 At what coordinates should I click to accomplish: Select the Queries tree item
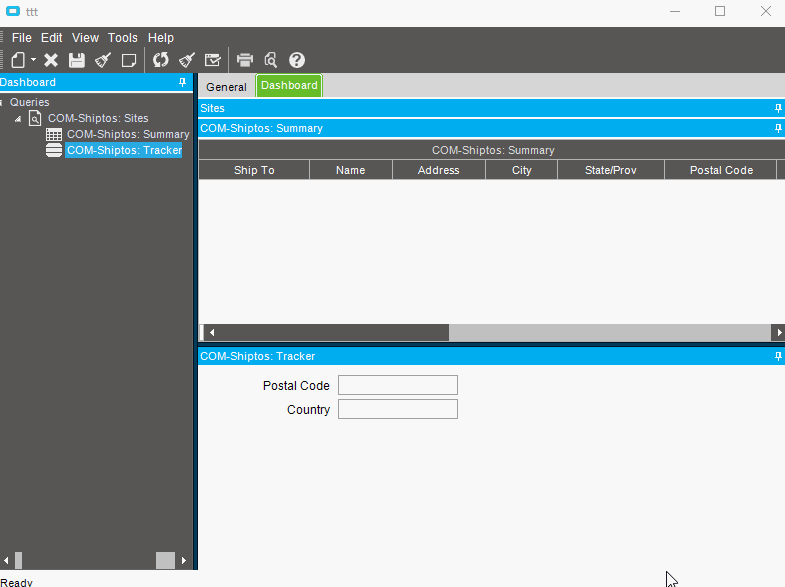click(x=30, y=102)
